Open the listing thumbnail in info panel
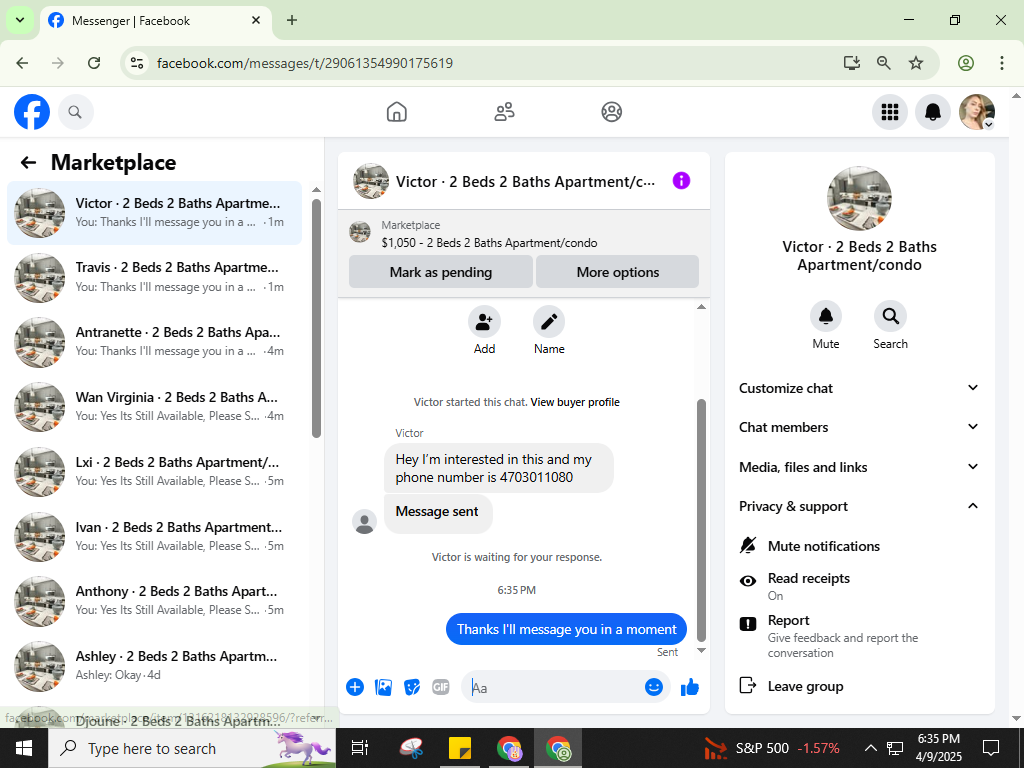The width and height of the screenshot is (1024, 768). point(859,199)
